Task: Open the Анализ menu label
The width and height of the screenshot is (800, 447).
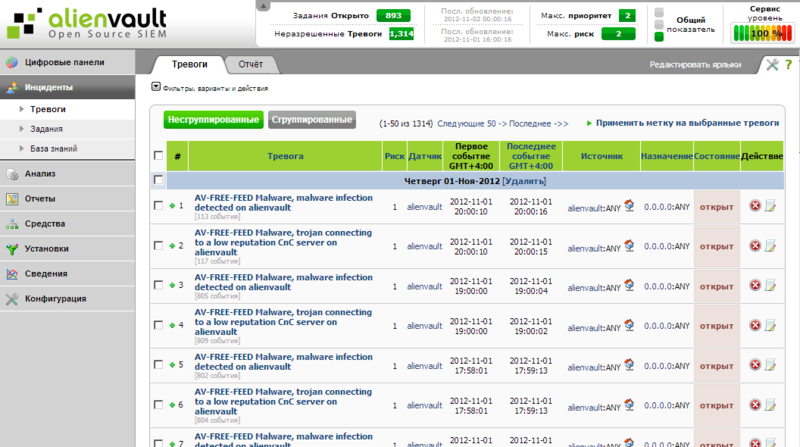Action: point(40,173)
